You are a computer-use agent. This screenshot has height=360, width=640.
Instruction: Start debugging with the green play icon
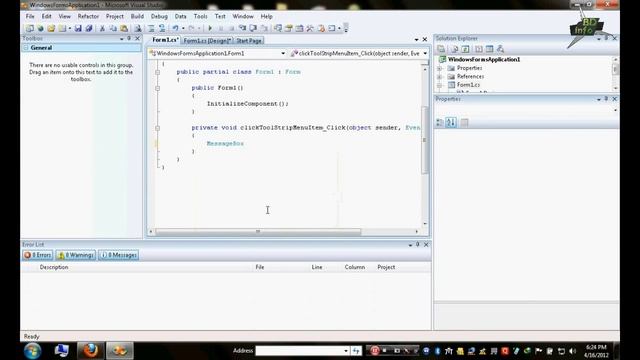click(210, 28)
